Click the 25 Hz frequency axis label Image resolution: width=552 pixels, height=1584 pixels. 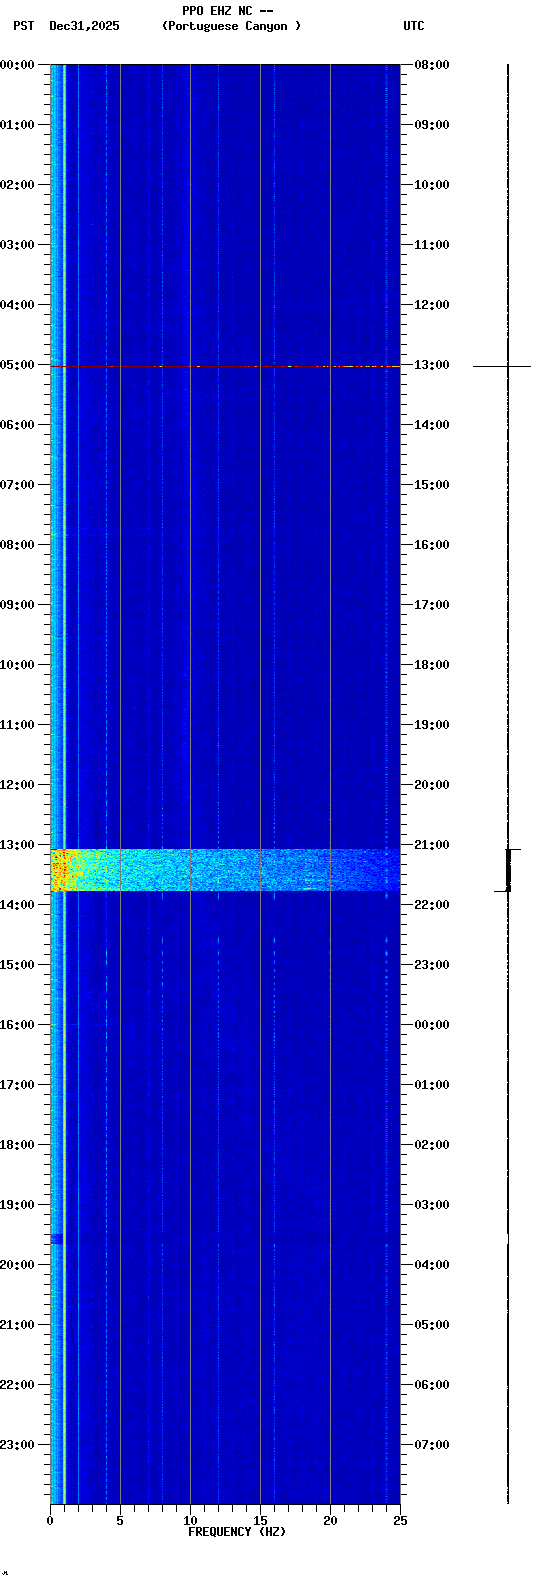[x=400, y=1521]
